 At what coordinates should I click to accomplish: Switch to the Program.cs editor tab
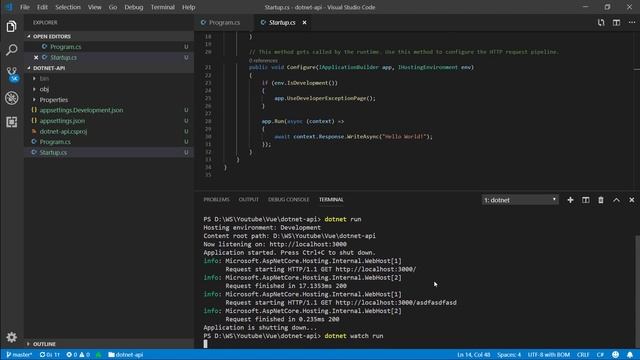[224, 22]
